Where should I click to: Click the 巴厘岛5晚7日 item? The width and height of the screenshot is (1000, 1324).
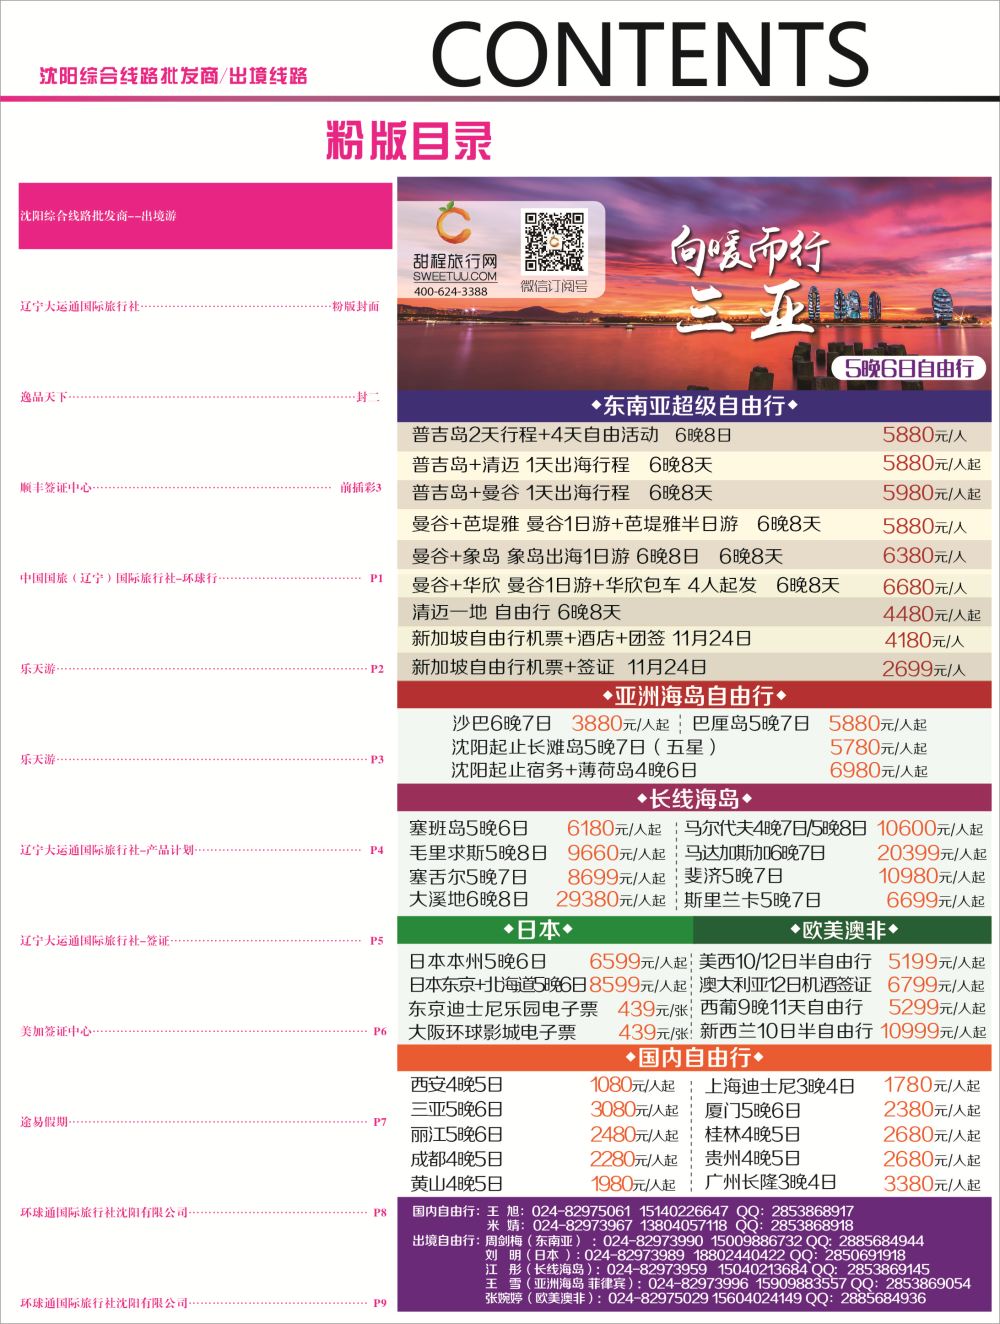pos(809,723)
